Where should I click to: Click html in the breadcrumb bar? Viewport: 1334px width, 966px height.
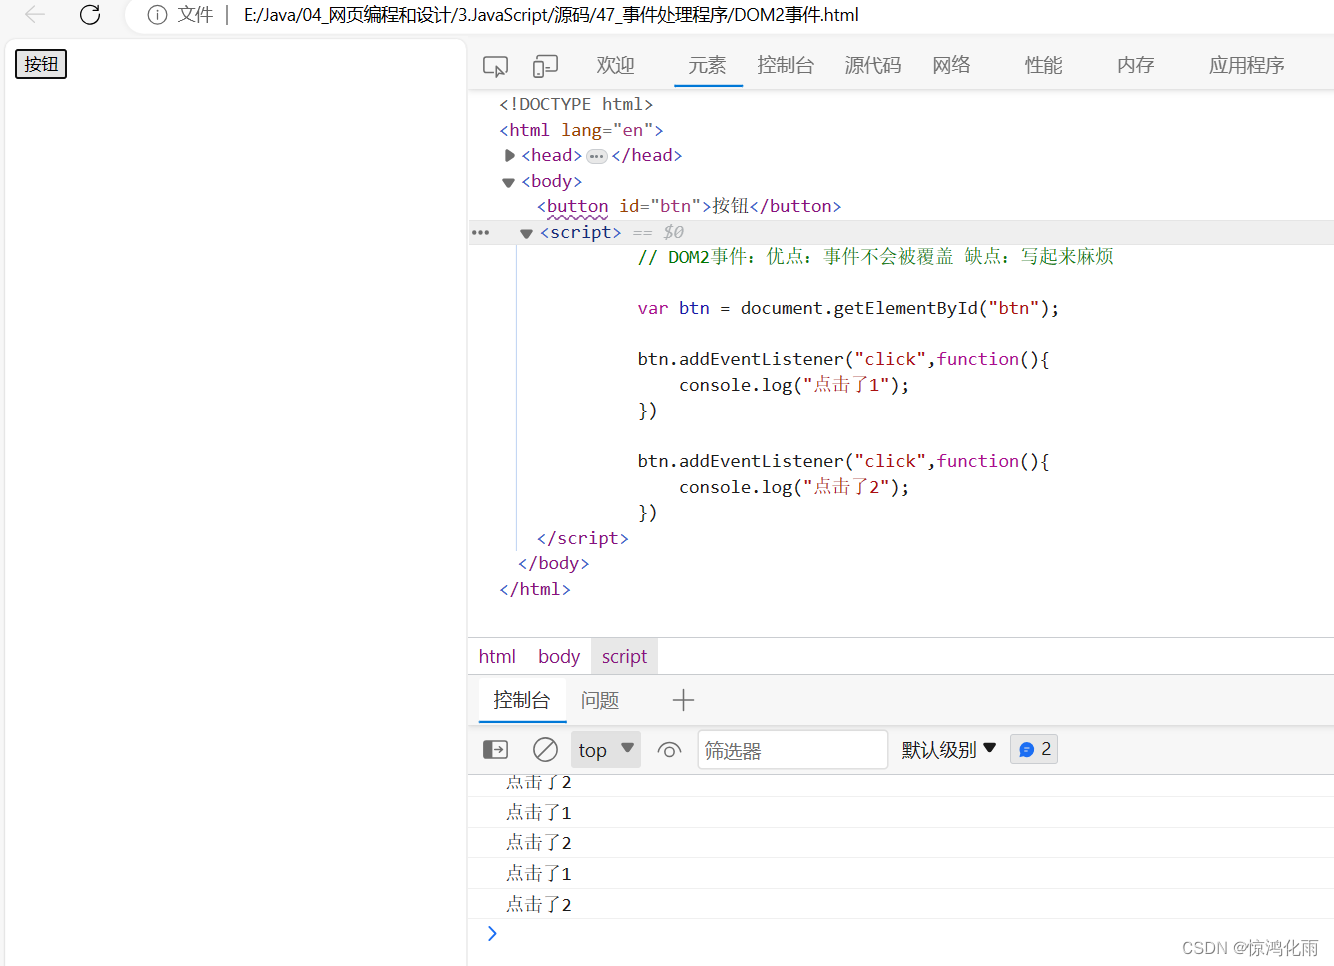pyautogui.click(x=497, y=656)
